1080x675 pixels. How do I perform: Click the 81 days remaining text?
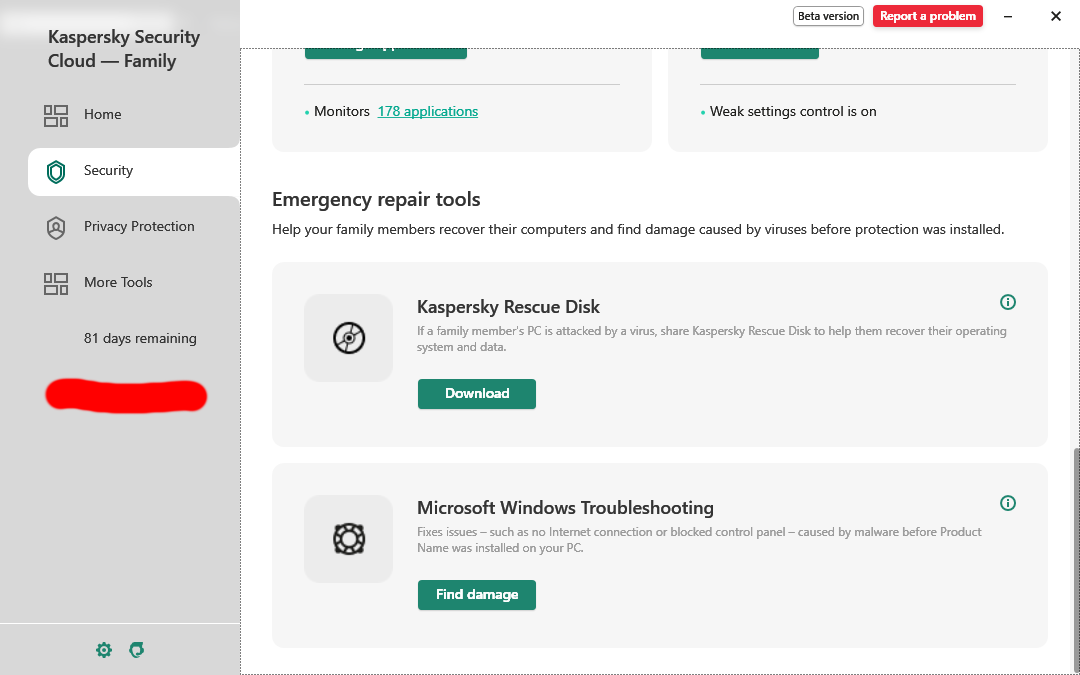click(140, 339)
